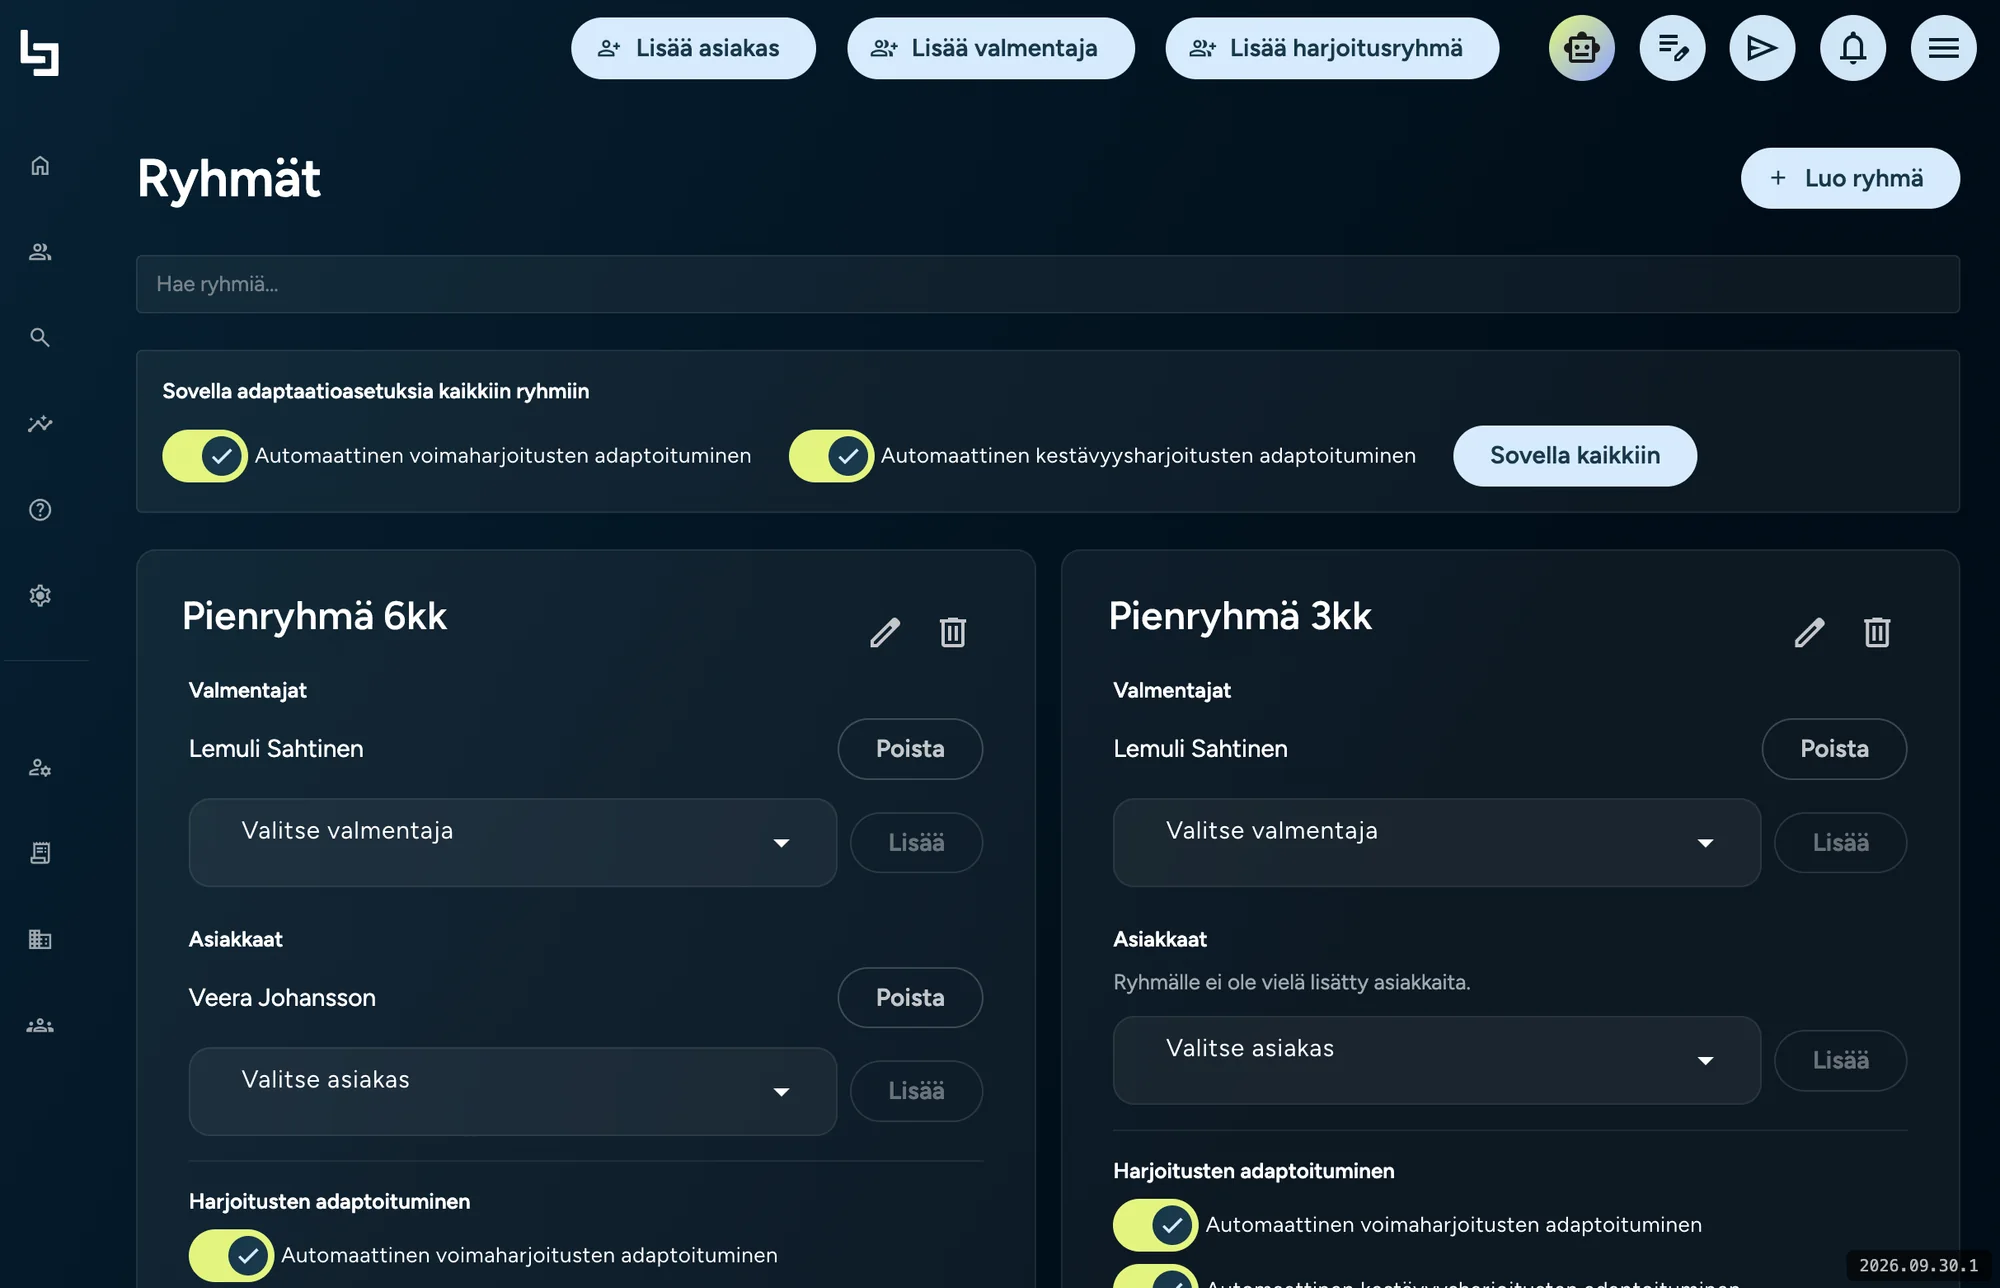Toggle global voimaharjoitusten adaptoituminen switch
The width and height of the screenshot is (2000, 1288).
[205, 456]
